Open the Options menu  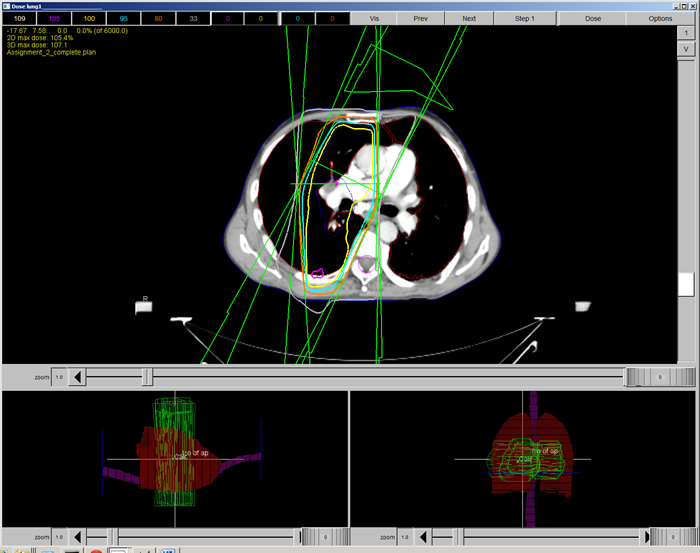click(x=661, y=19)
